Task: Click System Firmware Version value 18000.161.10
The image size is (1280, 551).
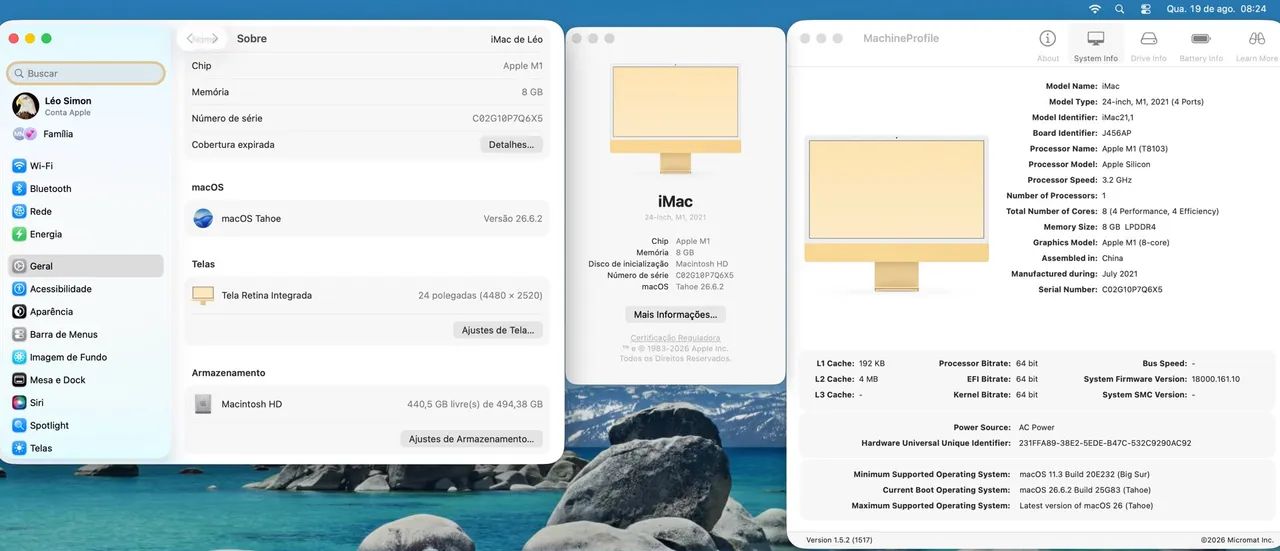Action: pos(1215,379)
